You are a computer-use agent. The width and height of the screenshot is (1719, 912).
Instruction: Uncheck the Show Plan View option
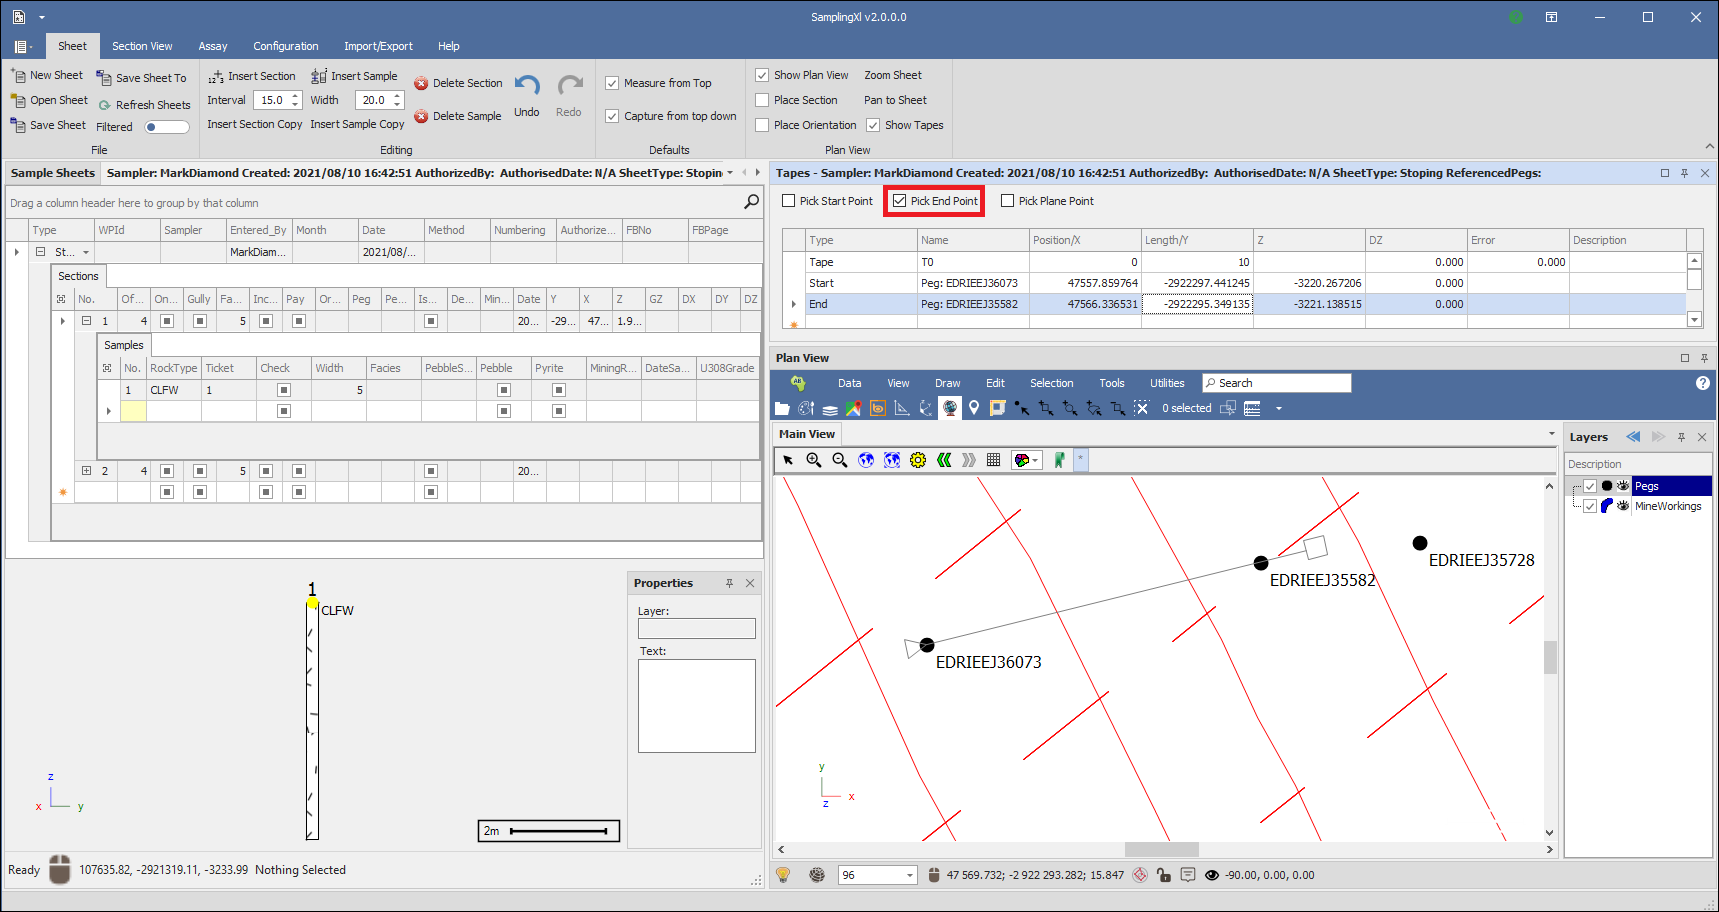pyautogui.click(x=762, y=75)
